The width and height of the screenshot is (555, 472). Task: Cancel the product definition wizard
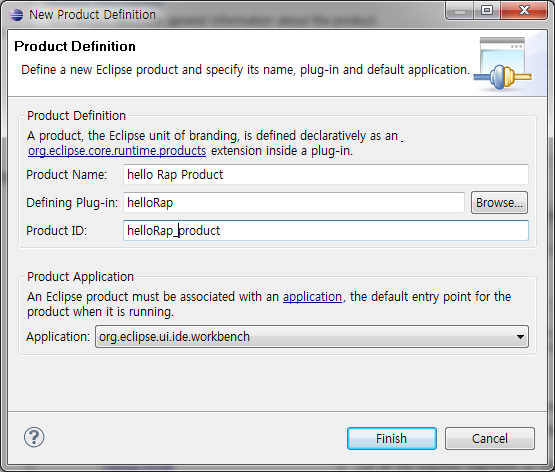click(490, 439)
